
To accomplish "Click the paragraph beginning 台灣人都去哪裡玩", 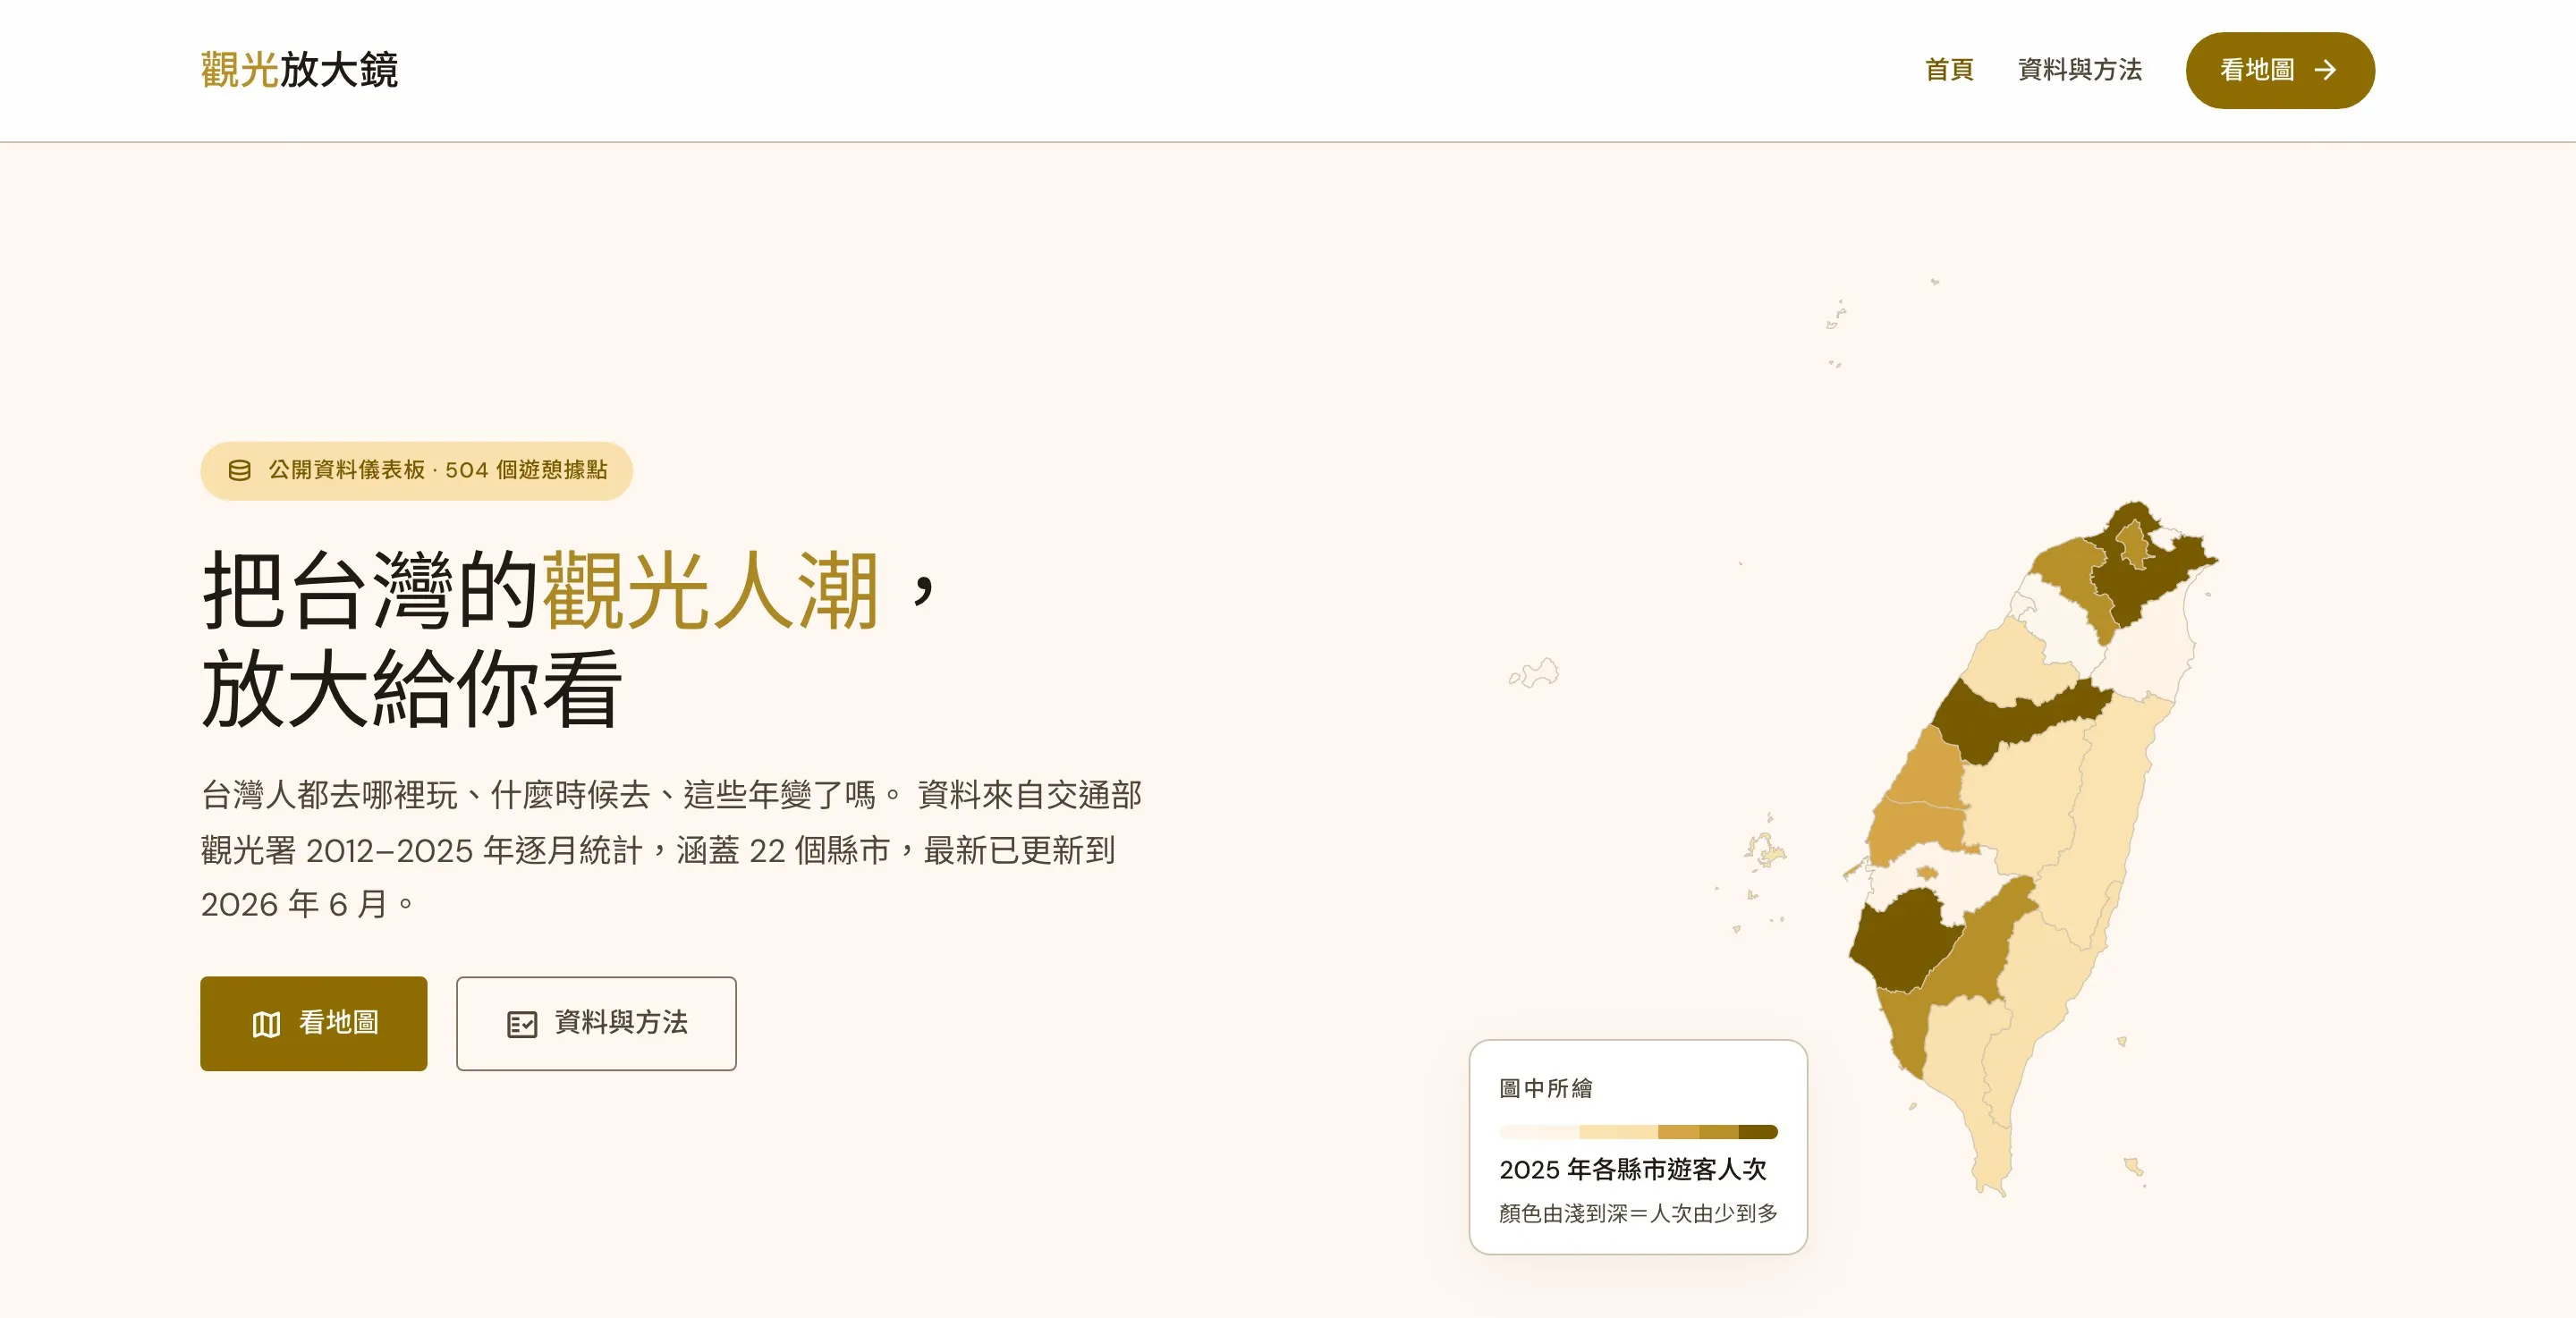I will coord(671,849).
